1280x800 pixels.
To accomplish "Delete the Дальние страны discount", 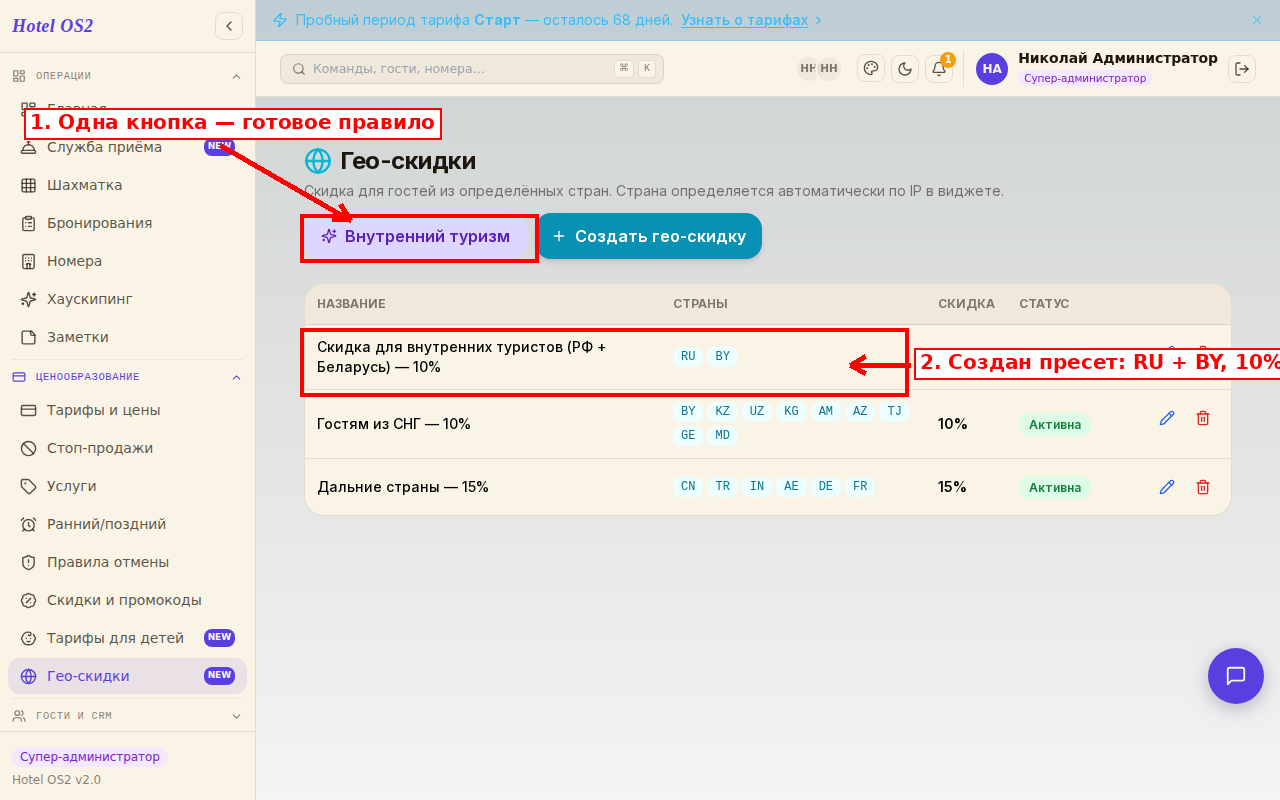I will (x=1203, y=487).
